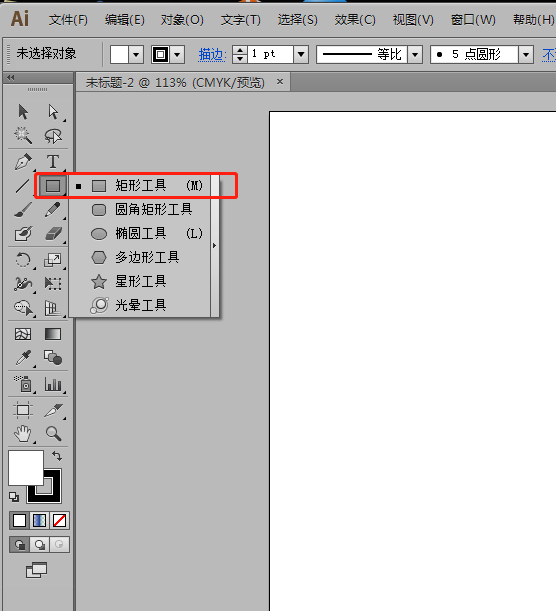The width and height of the screenshot is (556, 611).
Task: Select the Rotate tool
Action: (x=23, y=260)
